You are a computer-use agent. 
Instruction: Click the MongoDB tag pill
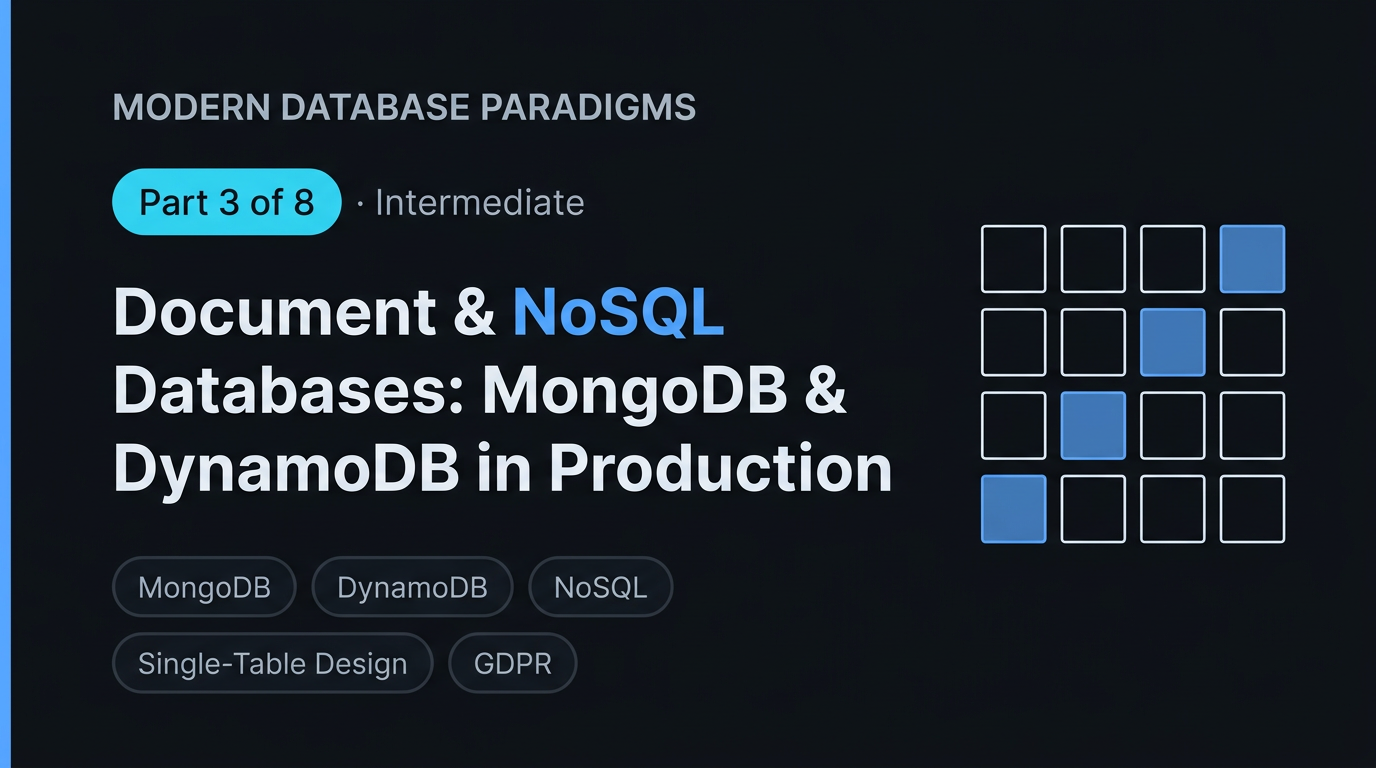[204, 587]
